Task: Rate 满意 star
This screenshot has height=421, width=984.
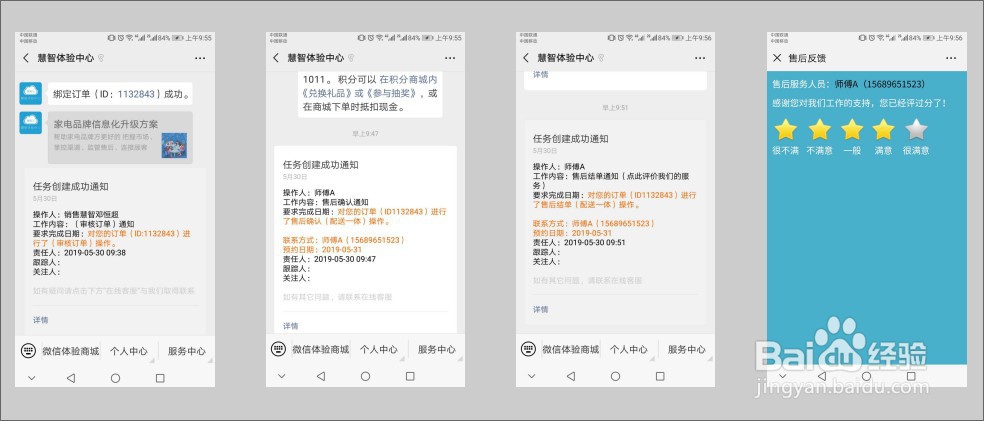Action: 883,129
